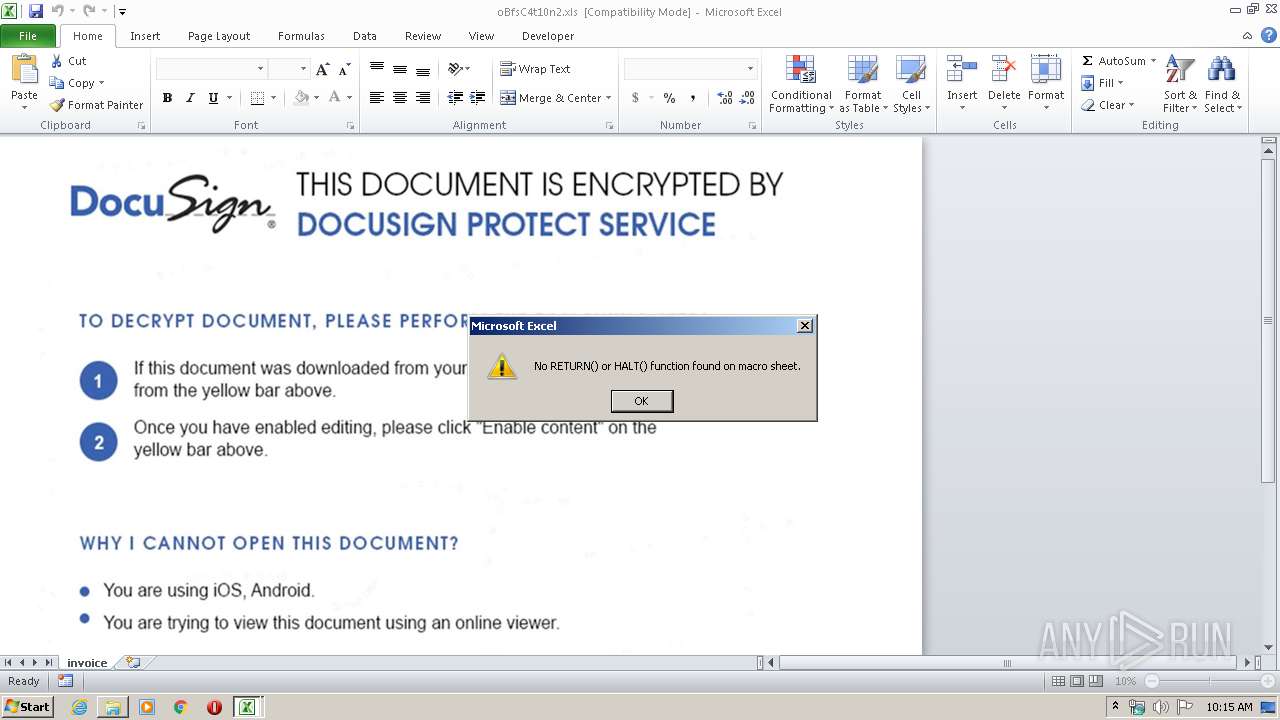The image size is (1280, 720).
Task: Click Decrease Indent icon
Action: coord(455,98)
